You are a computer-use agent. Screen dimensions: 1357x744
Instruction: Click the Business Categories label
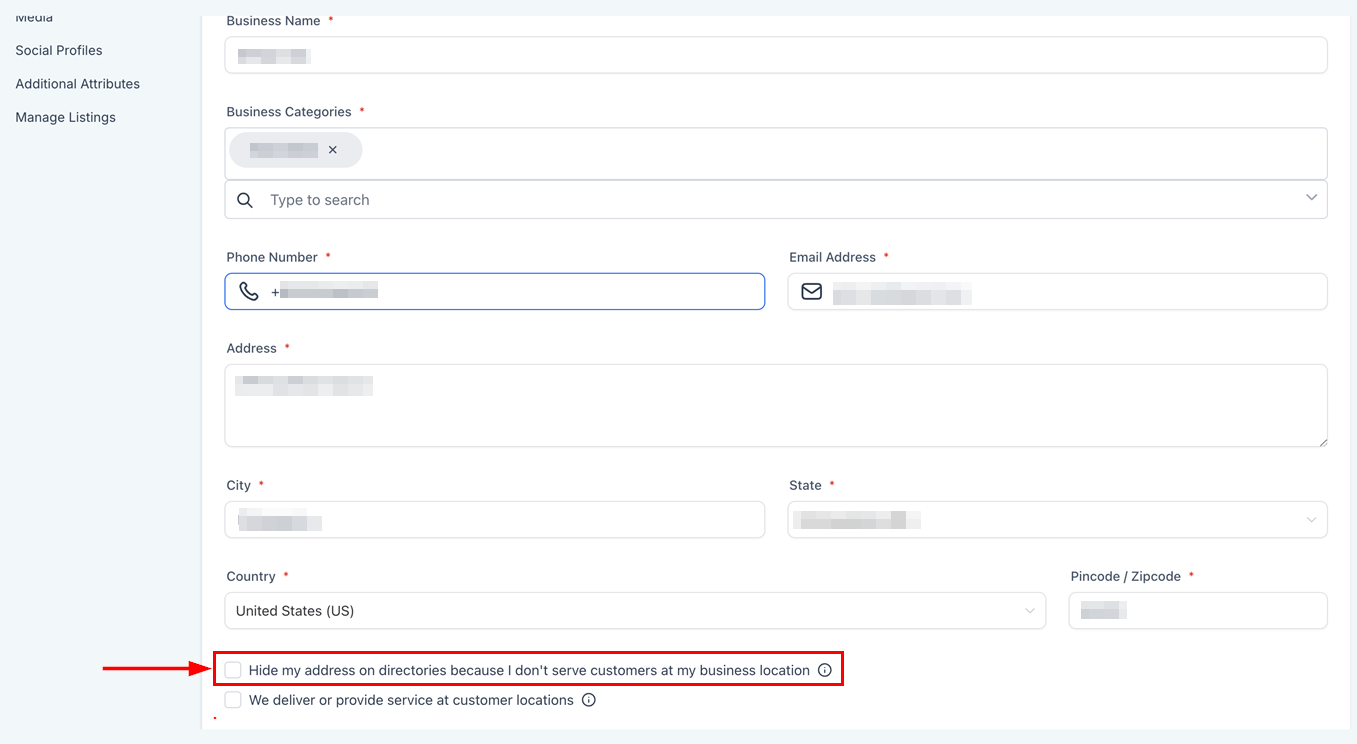point(289,112)
